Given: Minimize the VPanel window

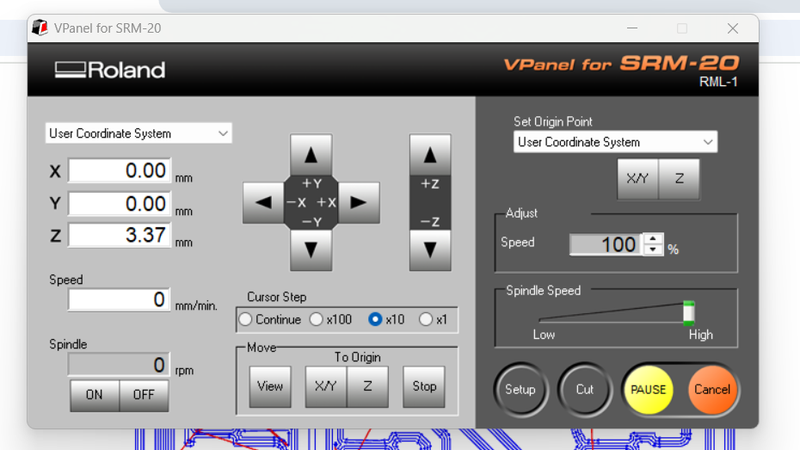Looking at the screenshot, I should click(632, 28).
